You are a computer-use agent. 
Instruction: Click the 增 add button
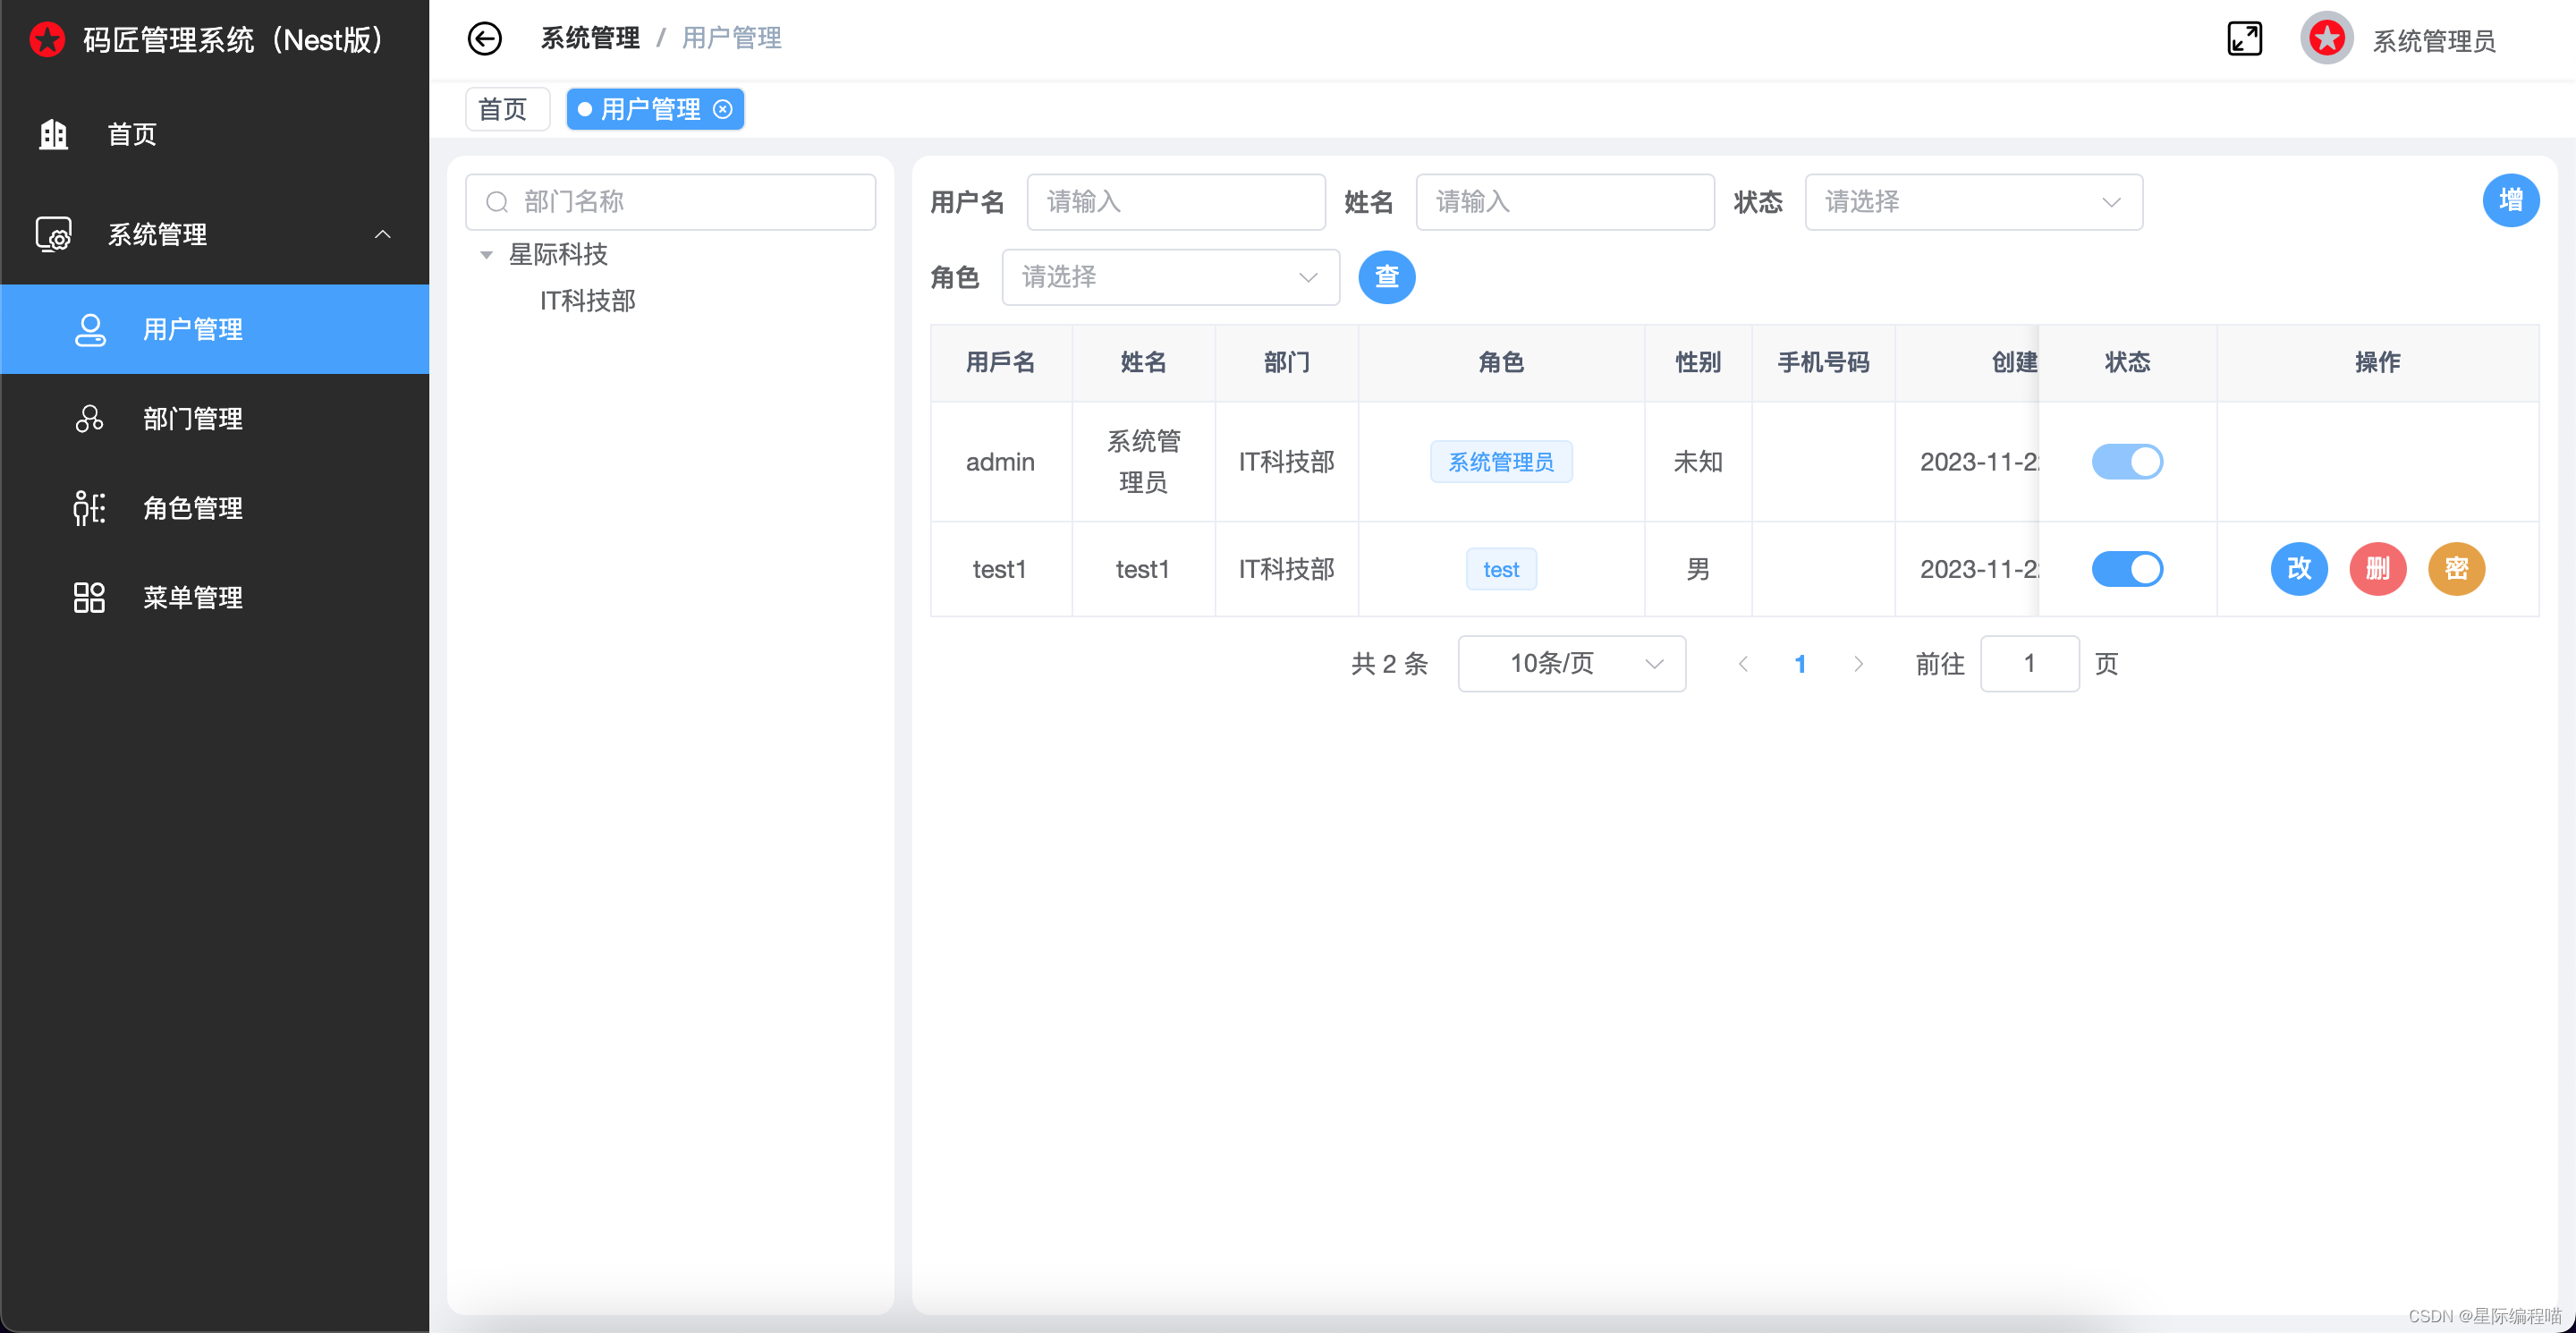(2511, 200)
